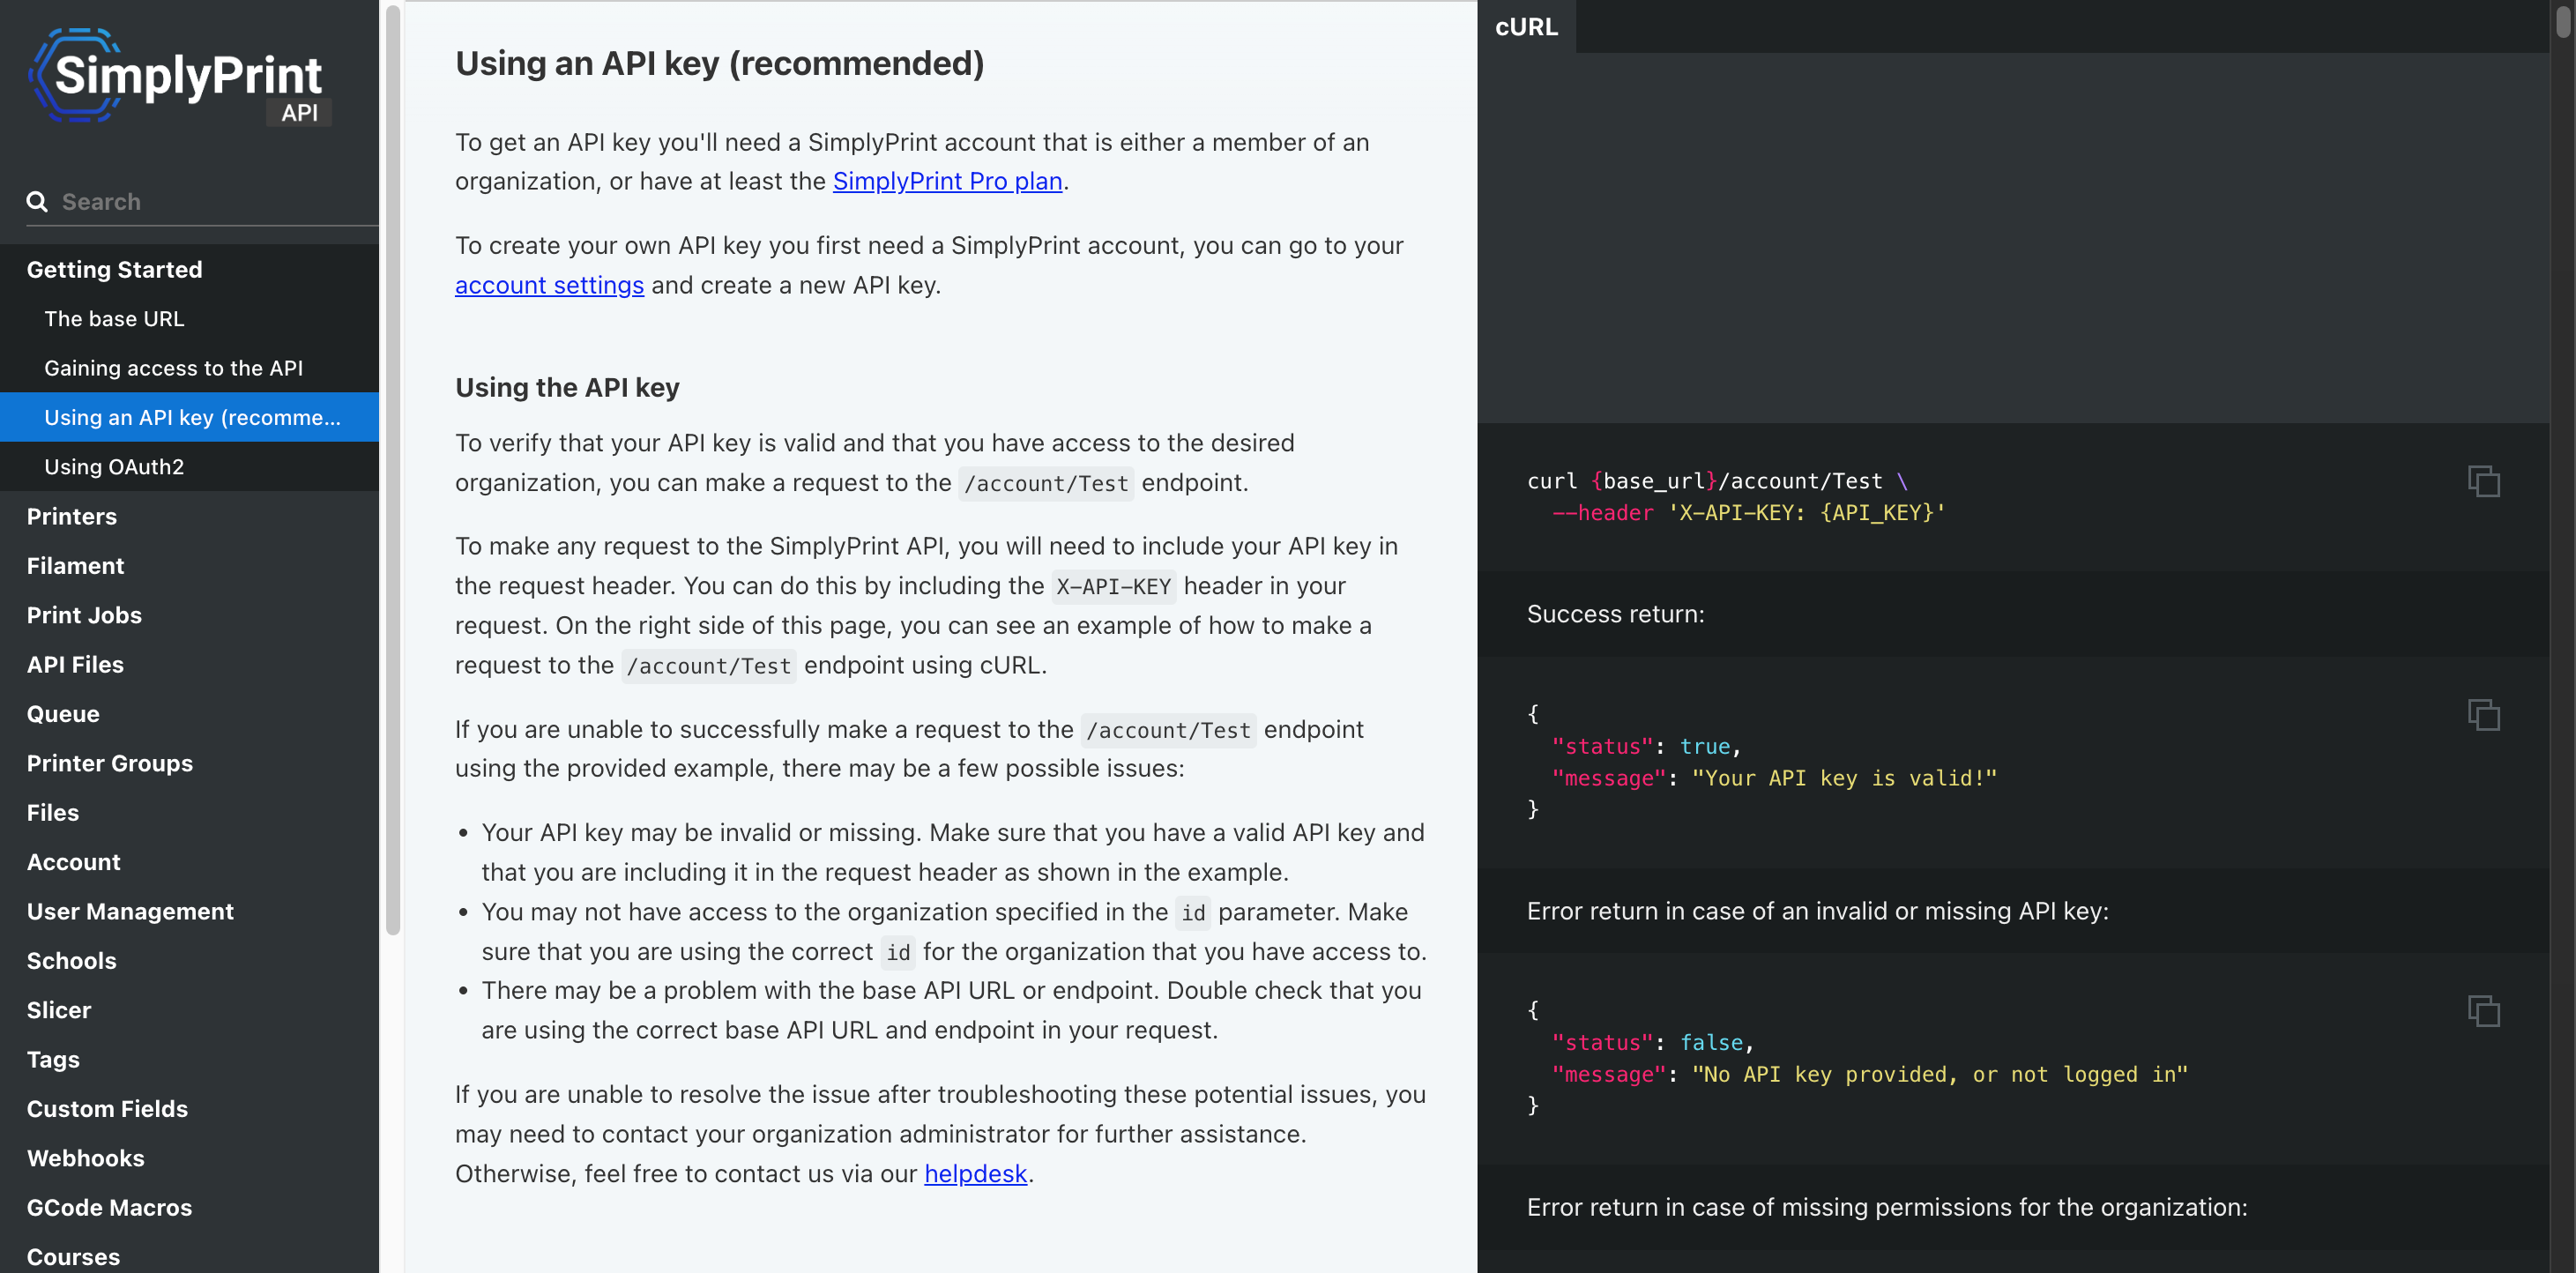Screen dimensions: 2576x1273
Task: Go to The base URL section
Action: [x=189, y=319]
